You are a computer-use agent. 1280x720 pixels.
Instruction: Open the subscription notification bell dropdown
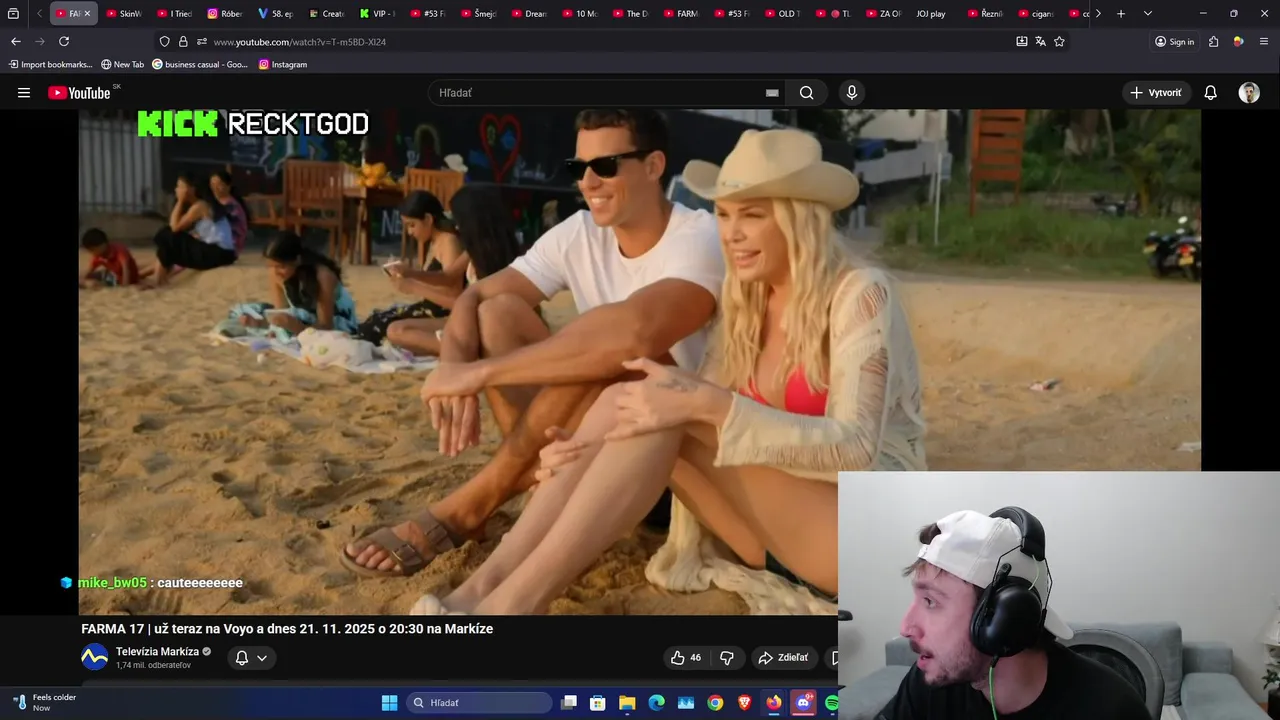click(x=251, y=657)
